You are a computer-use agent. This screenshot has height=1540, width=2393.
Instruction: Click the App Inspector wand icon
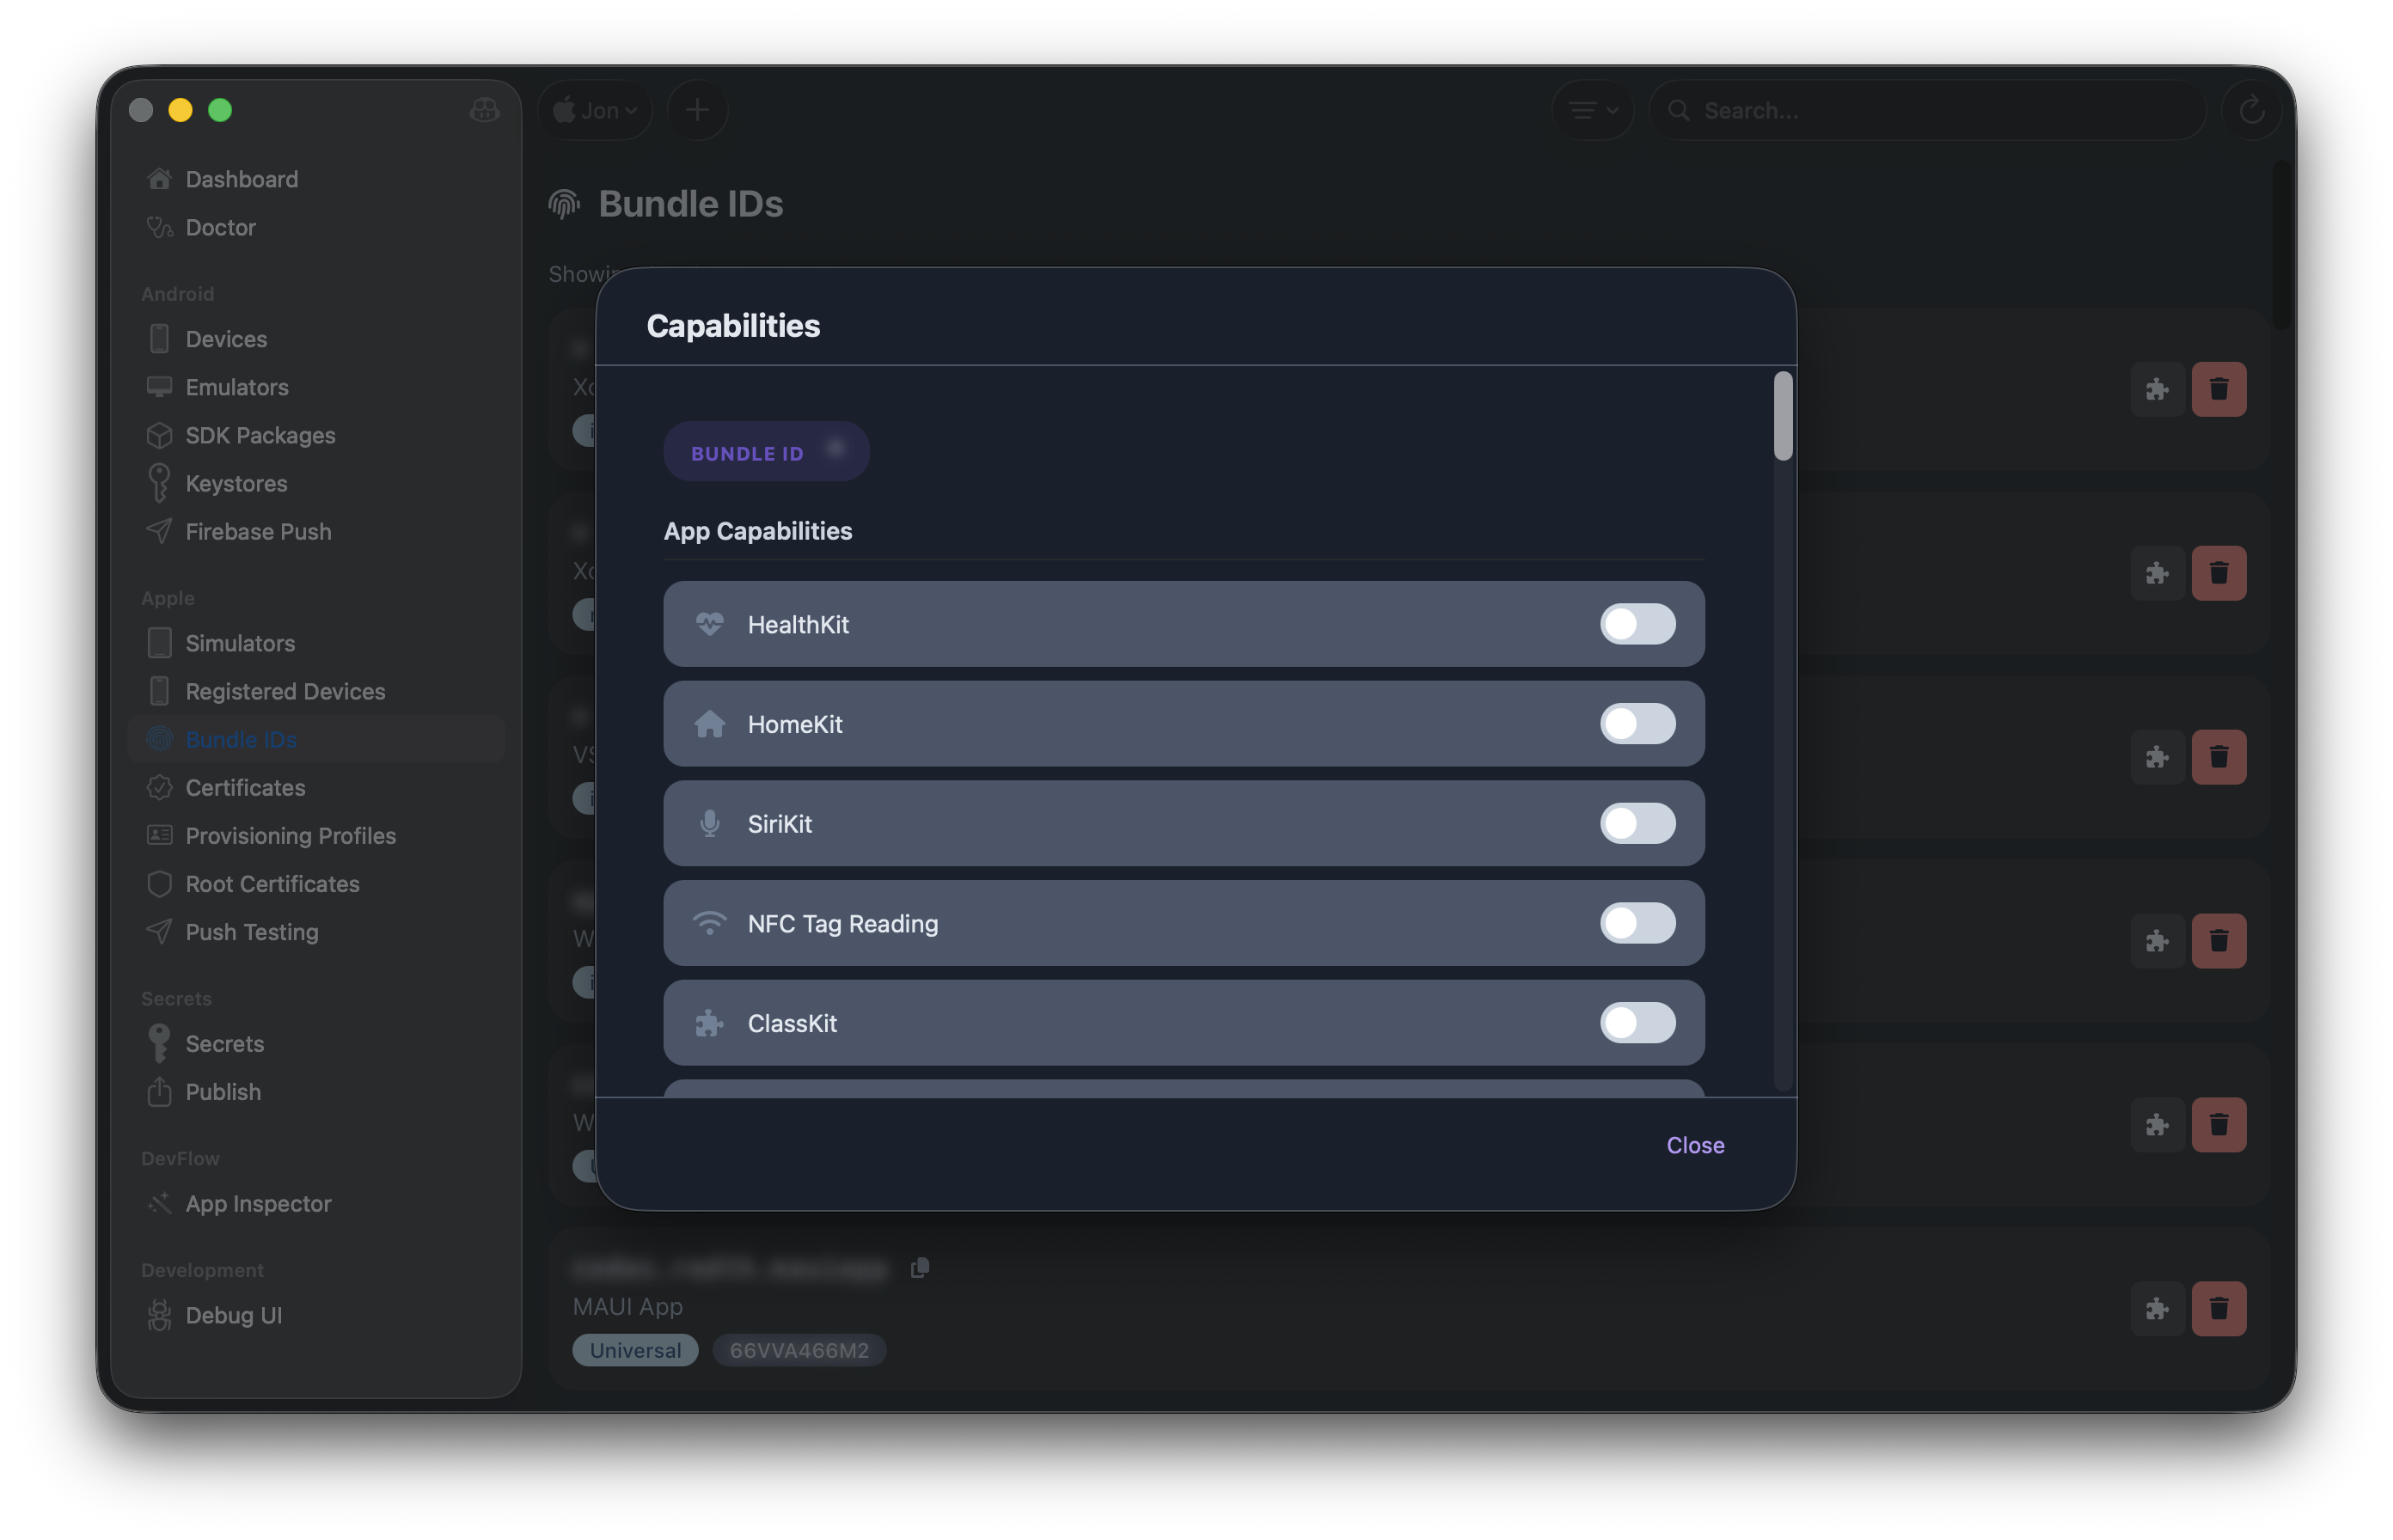click(x=159, y=1203)
